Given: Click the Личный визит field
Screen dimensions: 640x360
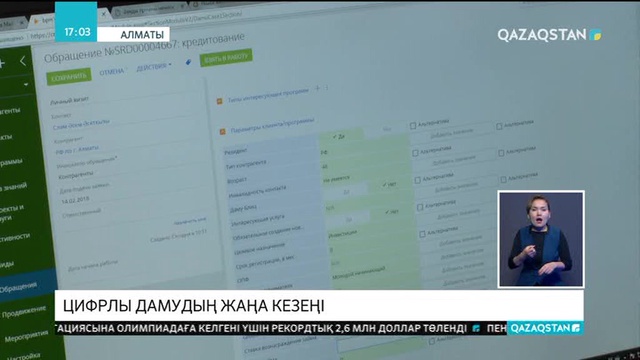Looking at the screenshot, I should [x=69, y=100].
